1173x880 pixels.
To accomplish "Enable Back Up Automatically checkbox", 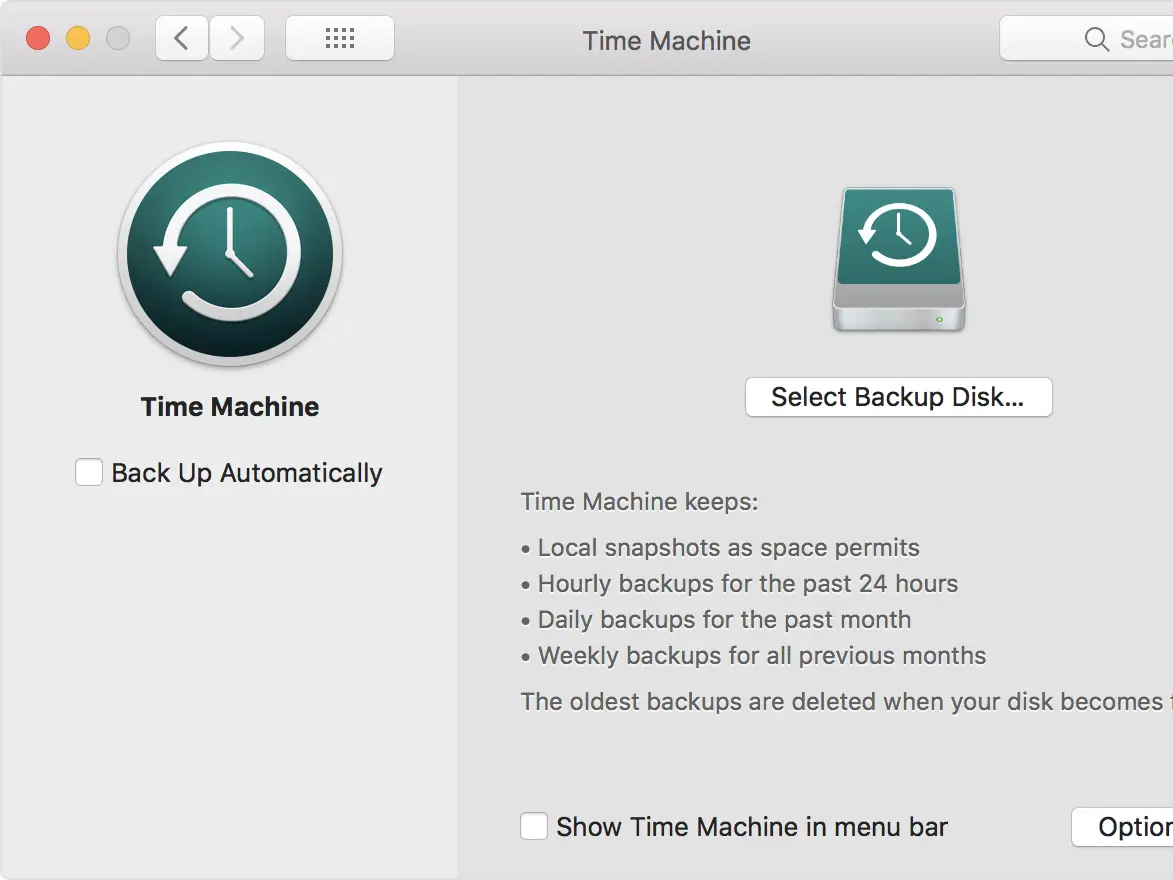I will coord(89,472).
